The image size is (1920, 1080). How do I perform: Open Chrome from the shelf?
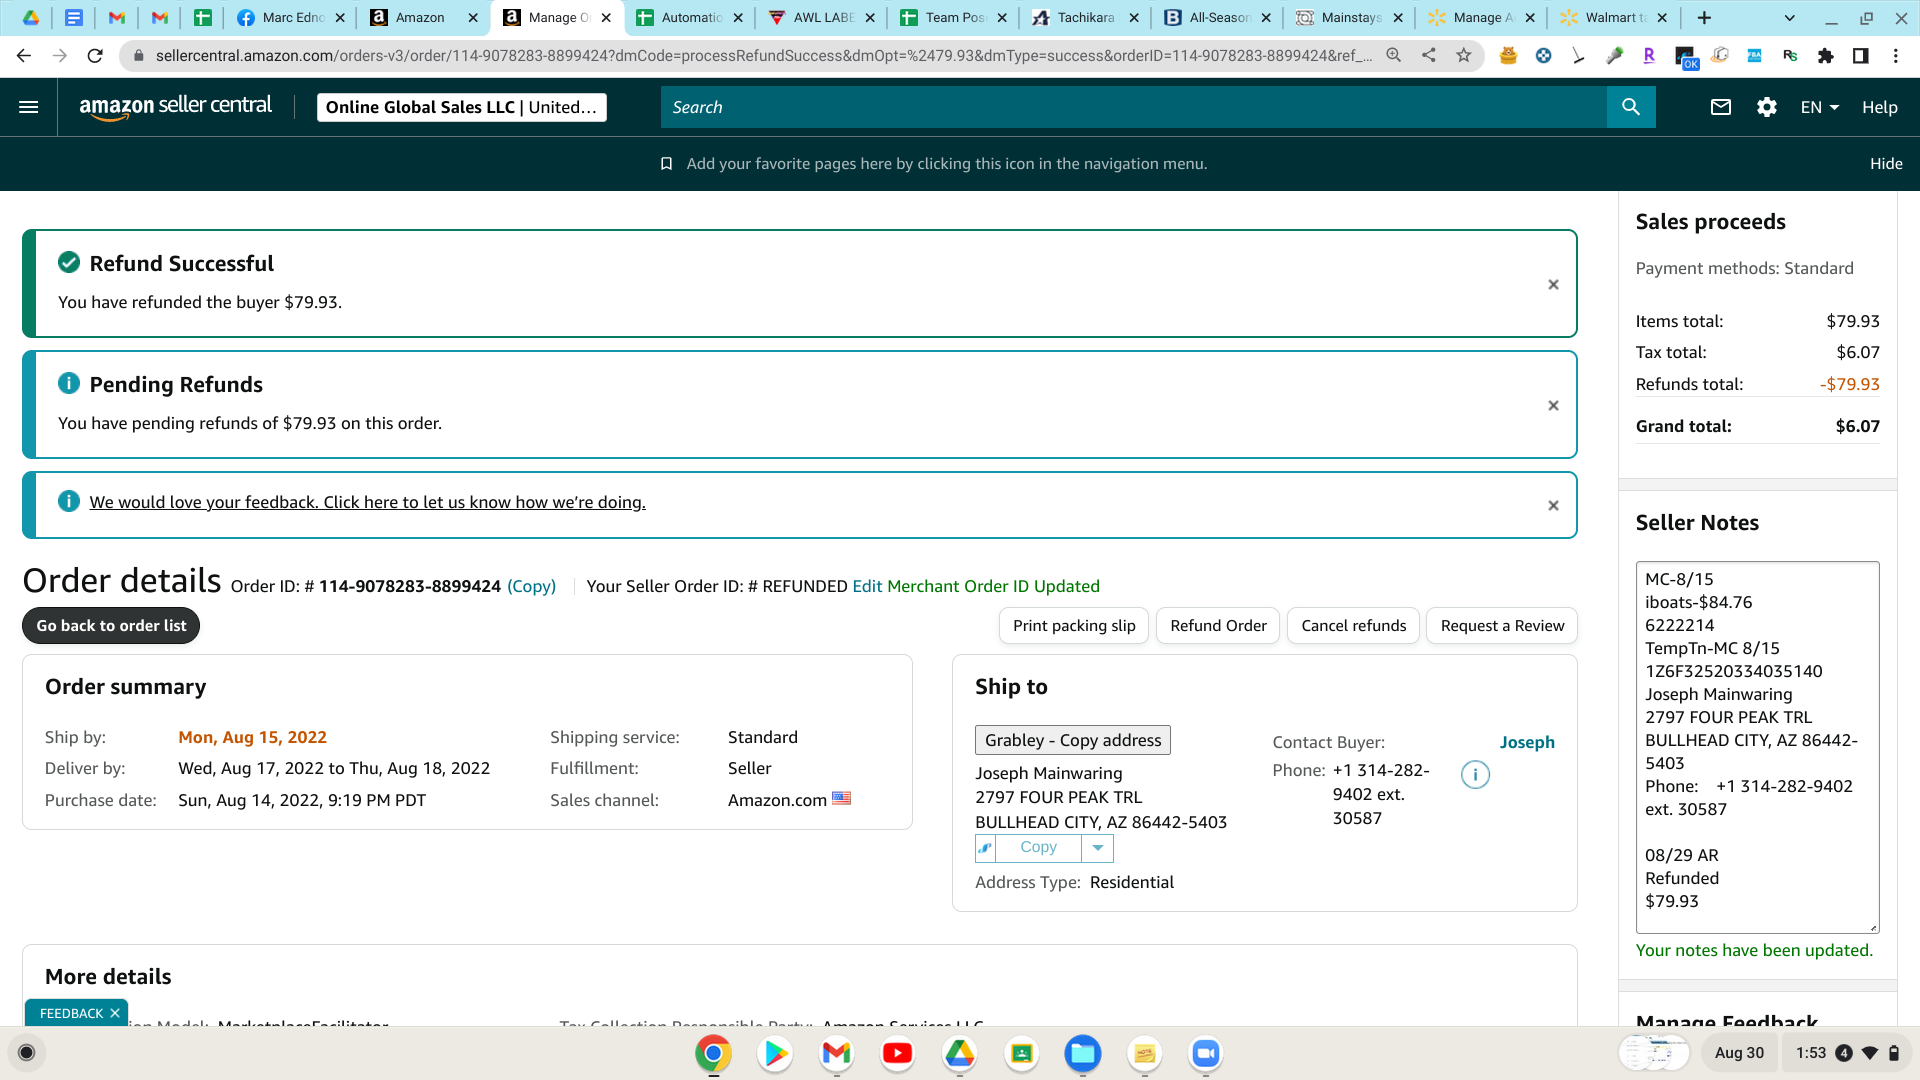[x=713, y=1053]
